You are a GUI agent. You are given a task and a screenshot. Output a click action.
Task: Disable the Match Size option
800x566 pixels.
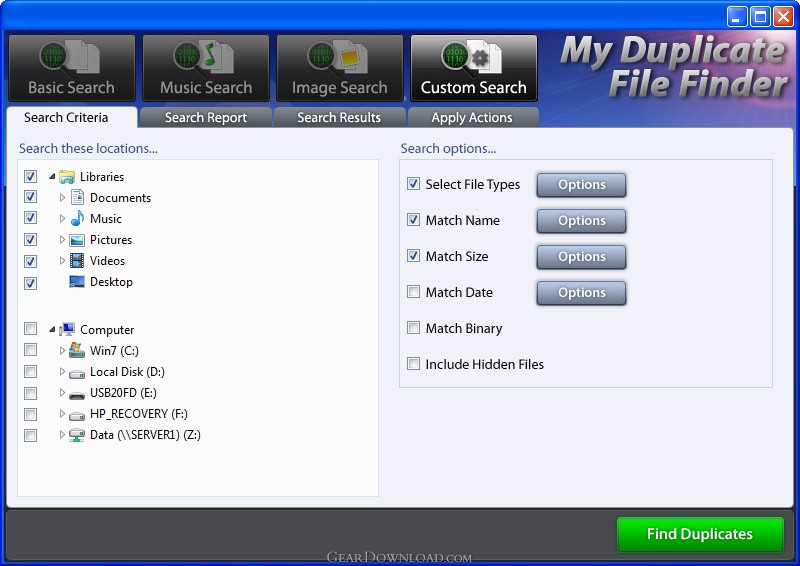[413, 256]
